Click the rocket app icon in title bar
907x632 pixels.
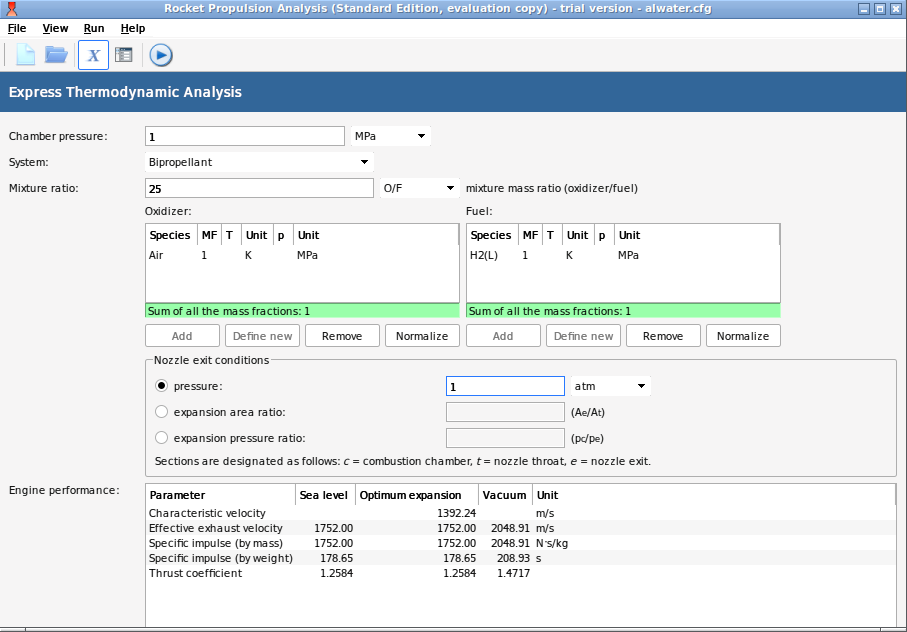point(10,9)
